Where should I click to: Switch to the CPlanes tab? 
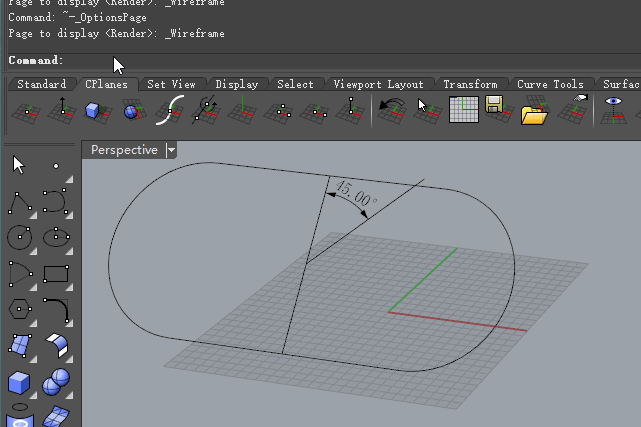pyautogui.click(x=106, y=84)
